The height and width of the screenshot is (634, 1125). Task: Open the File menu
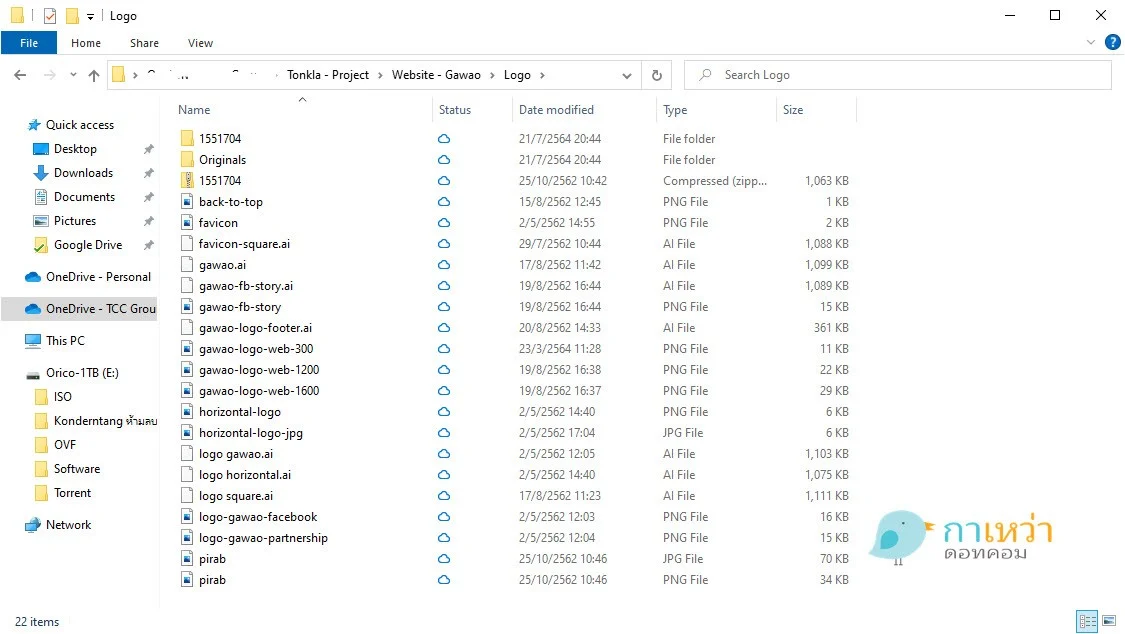(29, 43)
